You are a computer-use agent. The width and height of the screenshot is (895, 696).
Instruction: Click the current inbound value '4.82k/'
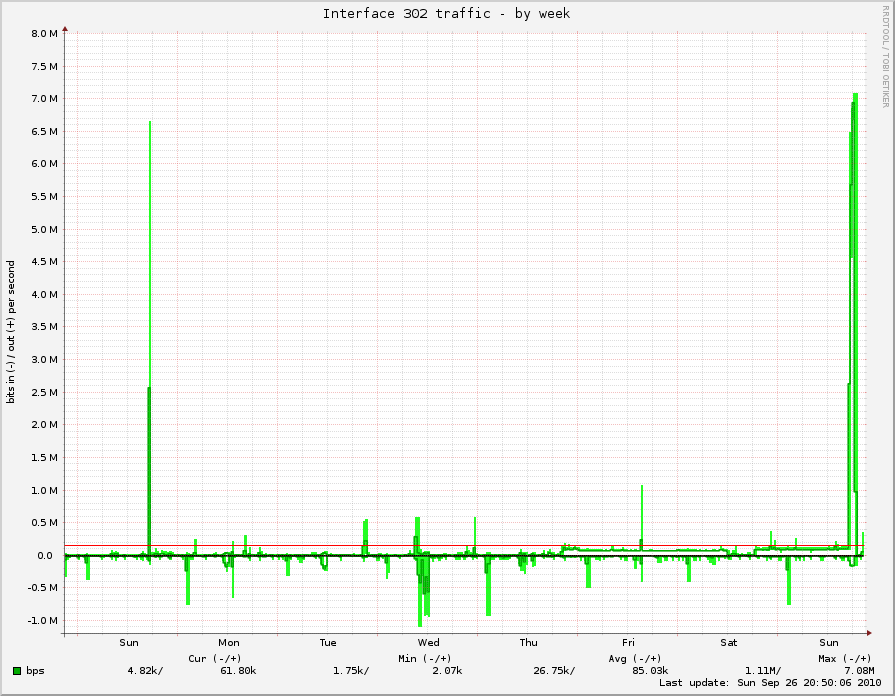click(x=145, y=670)
